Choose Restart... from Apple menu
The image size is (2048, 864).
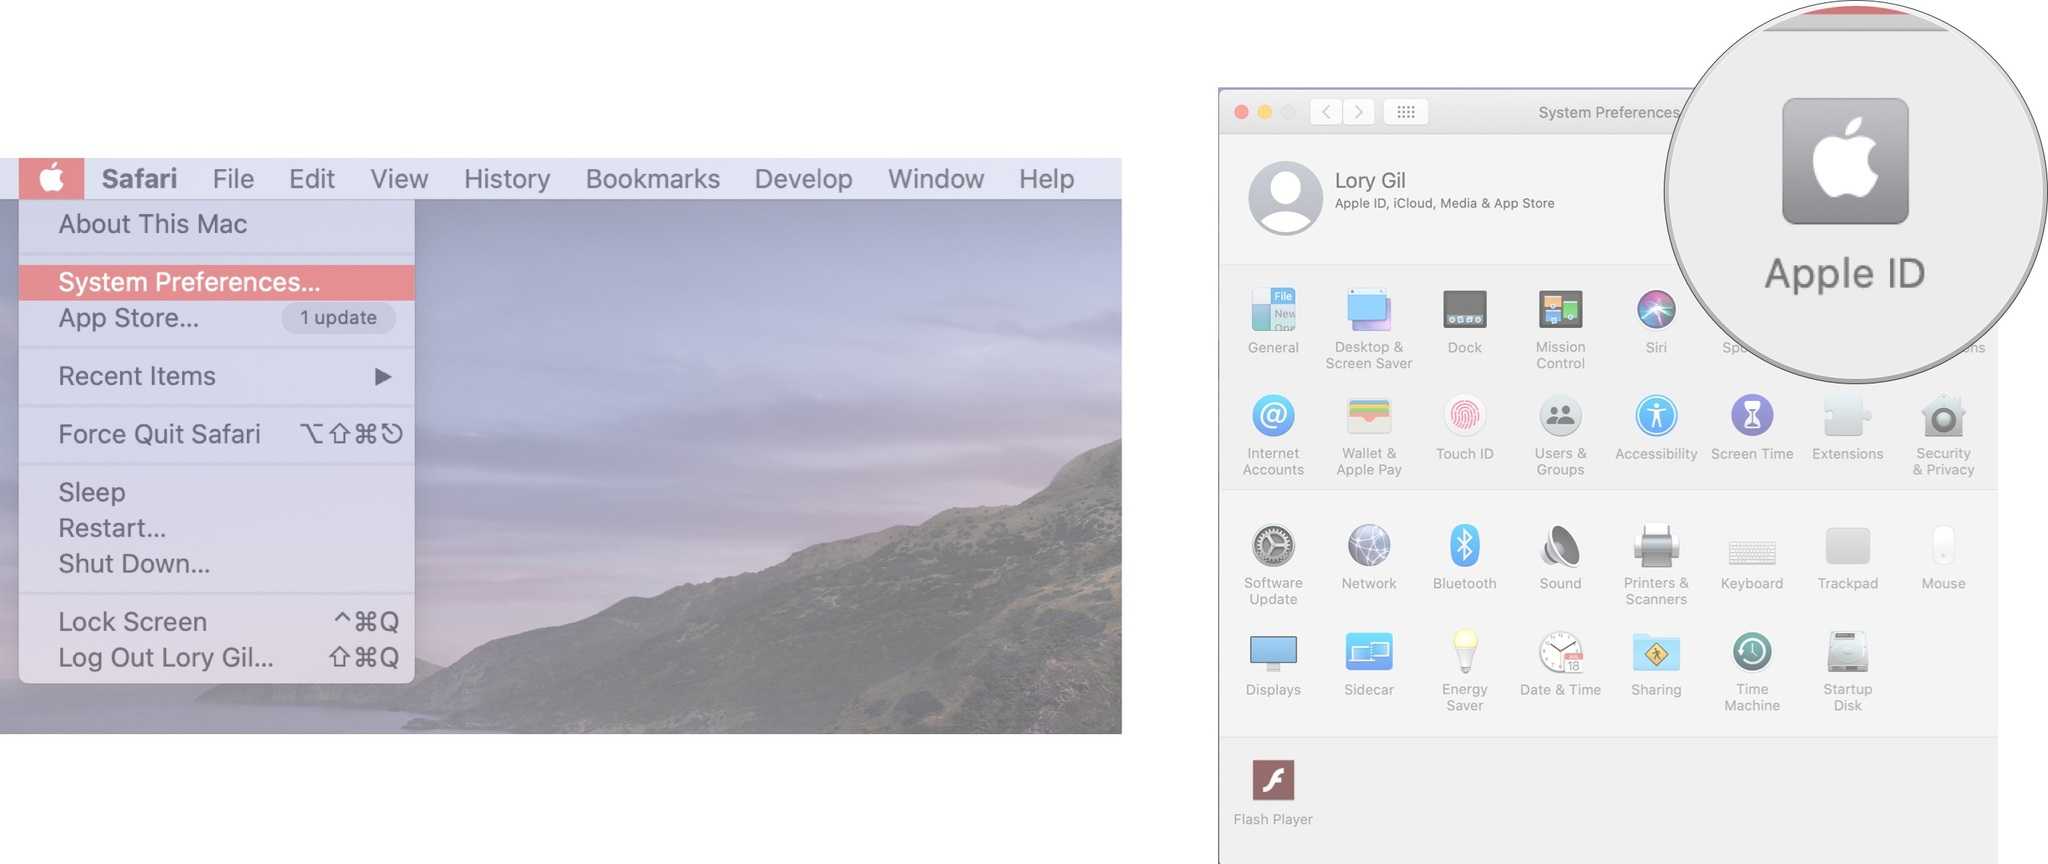point(216,528)
